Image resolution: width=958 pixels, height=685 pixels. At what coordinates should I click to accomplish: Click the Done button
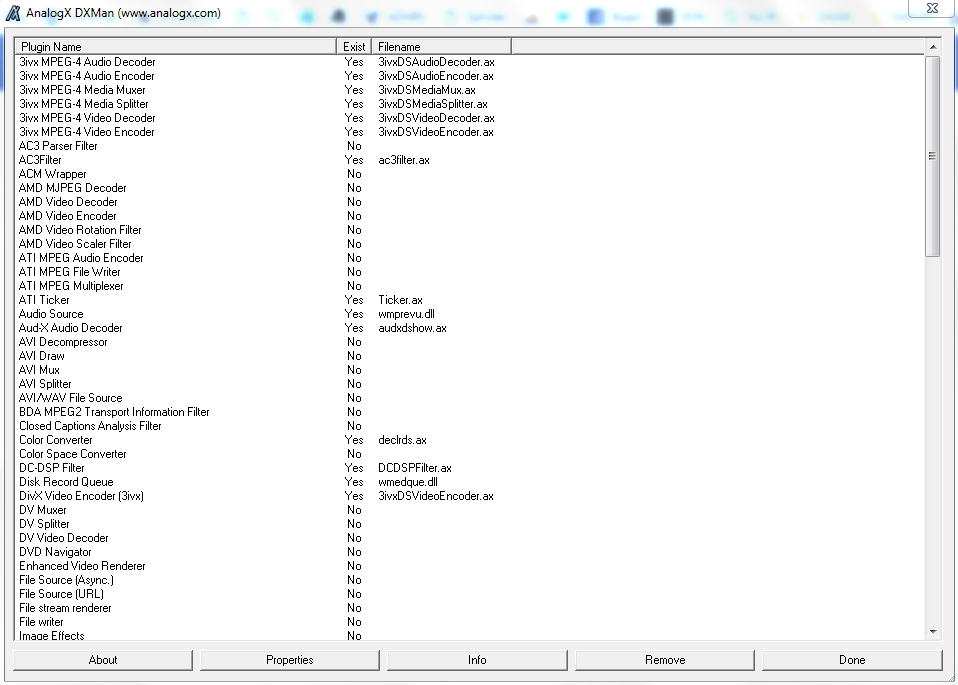(852, 660)
